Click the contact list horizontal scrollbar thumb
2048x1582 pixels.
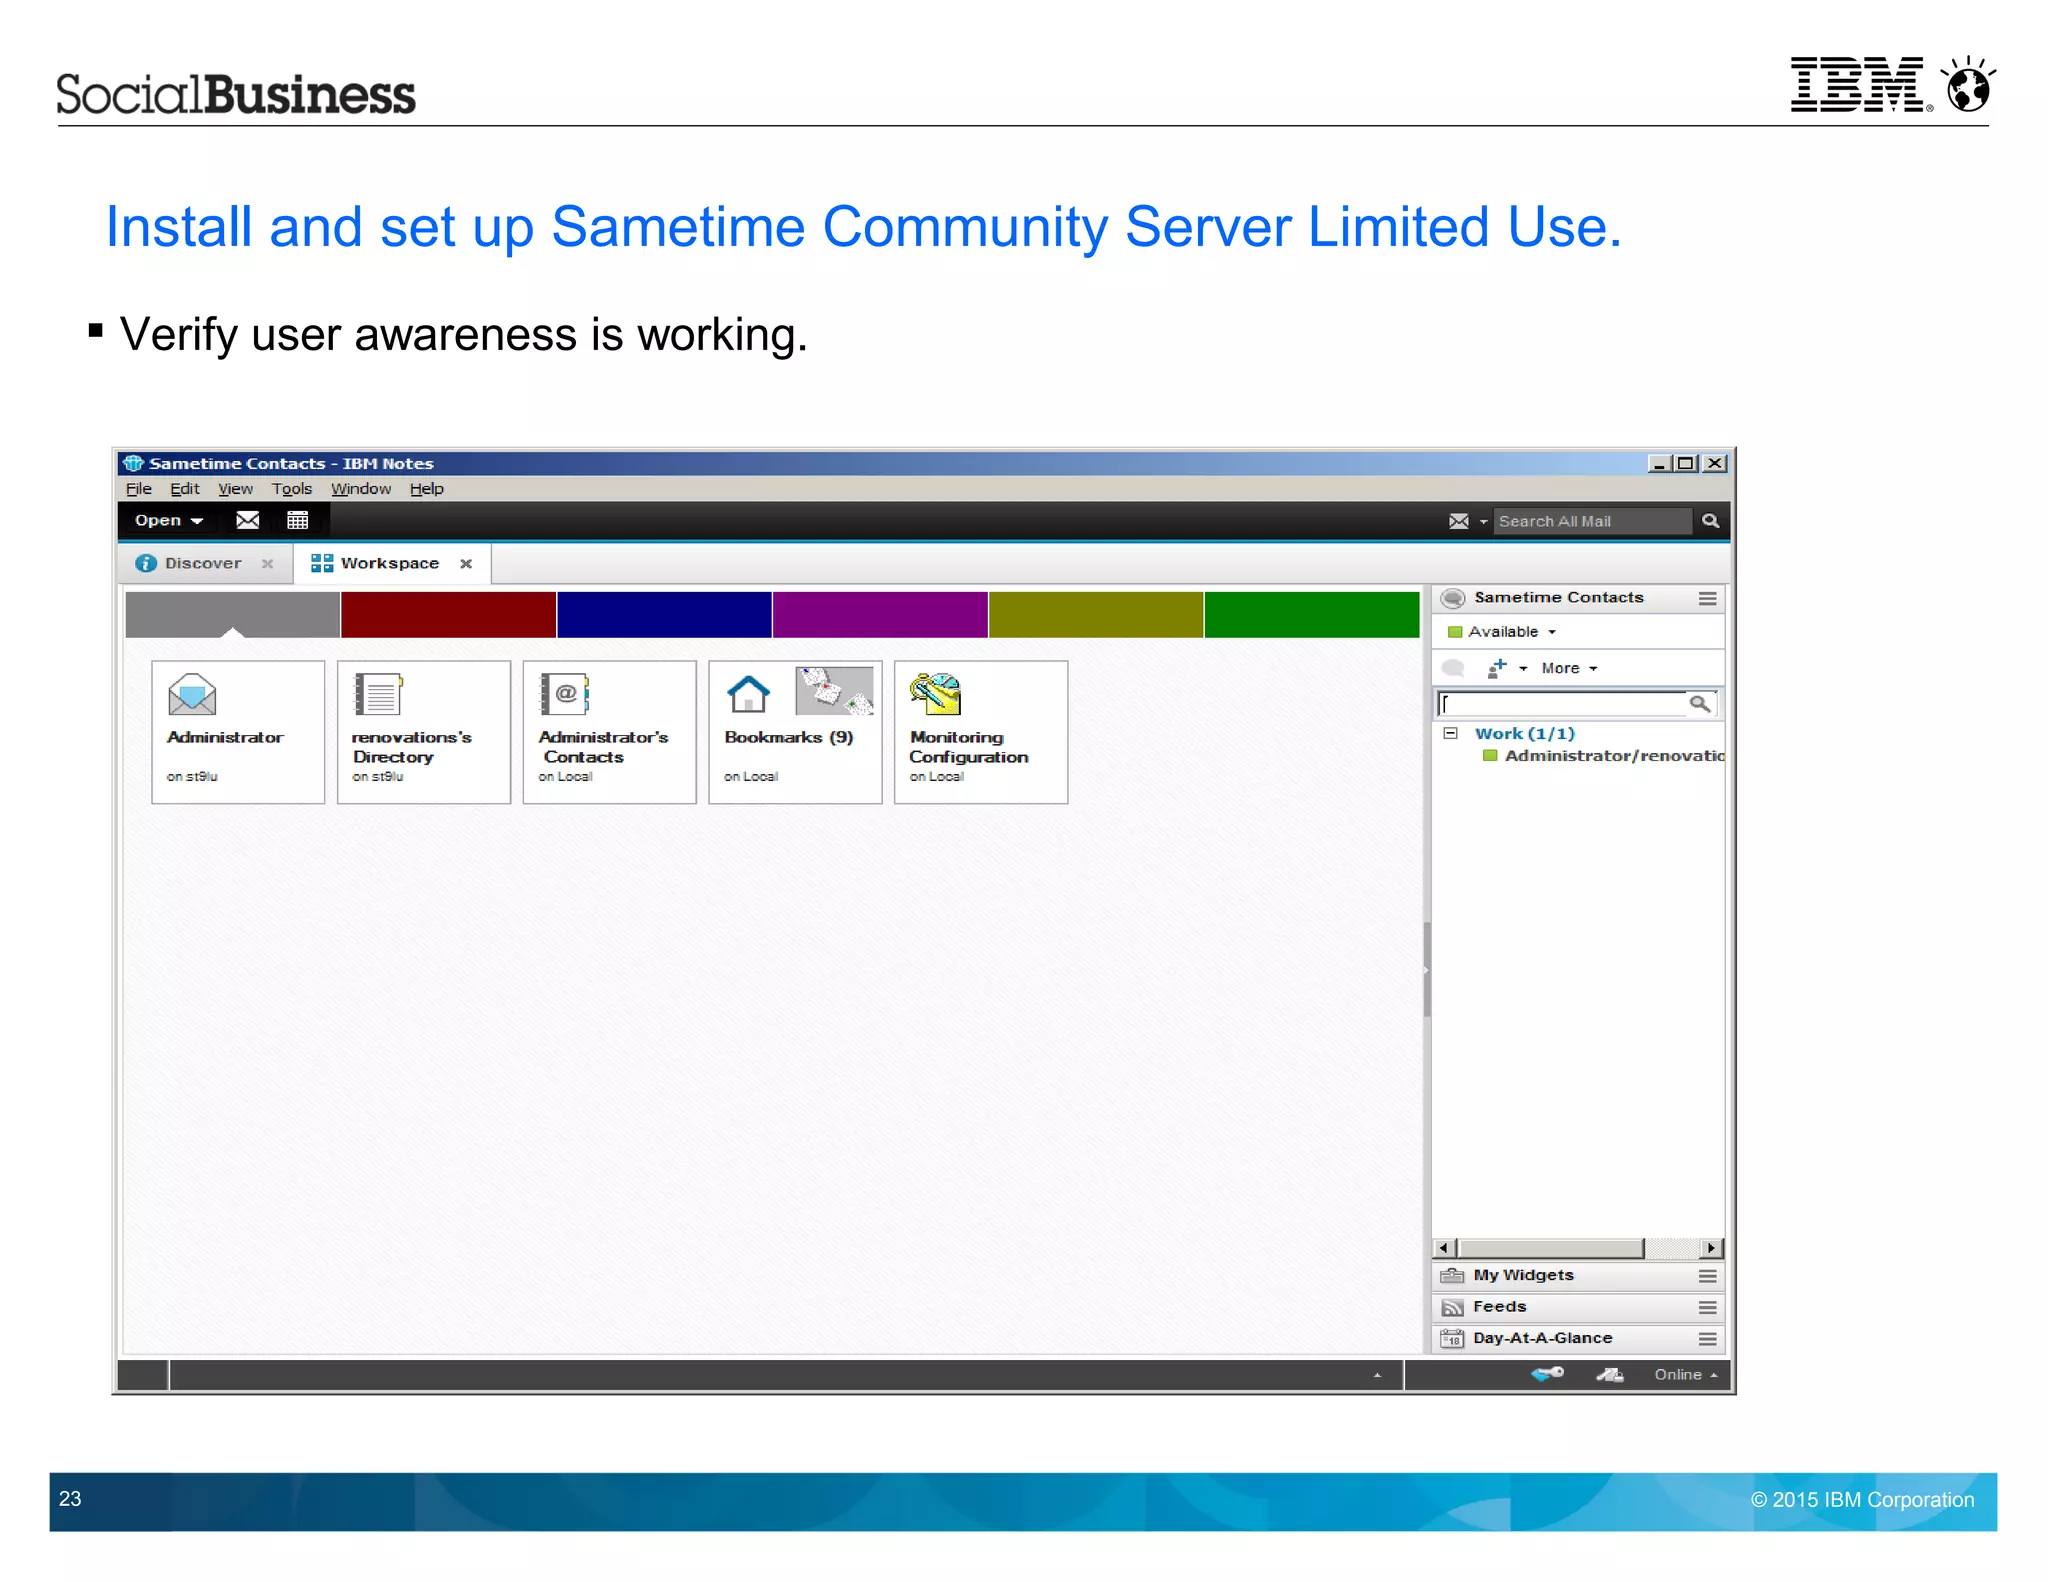1550,1248
